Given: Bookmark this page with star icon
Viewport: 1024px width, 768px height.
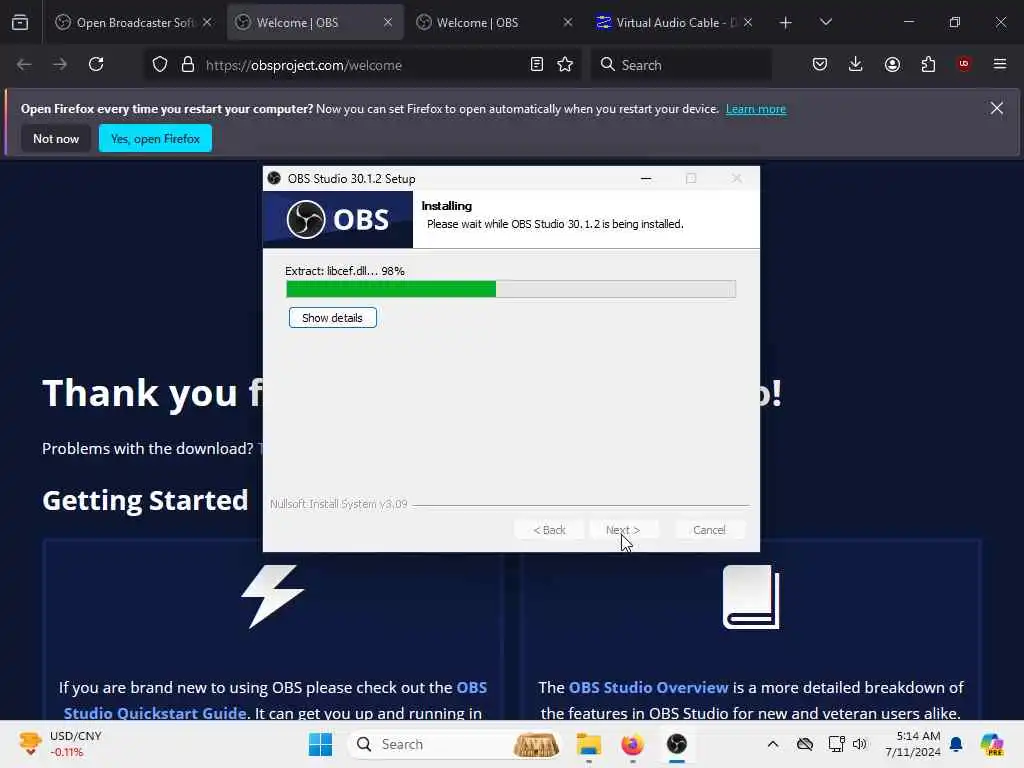Looking at the screenshot, I should [x=565, y=64].
